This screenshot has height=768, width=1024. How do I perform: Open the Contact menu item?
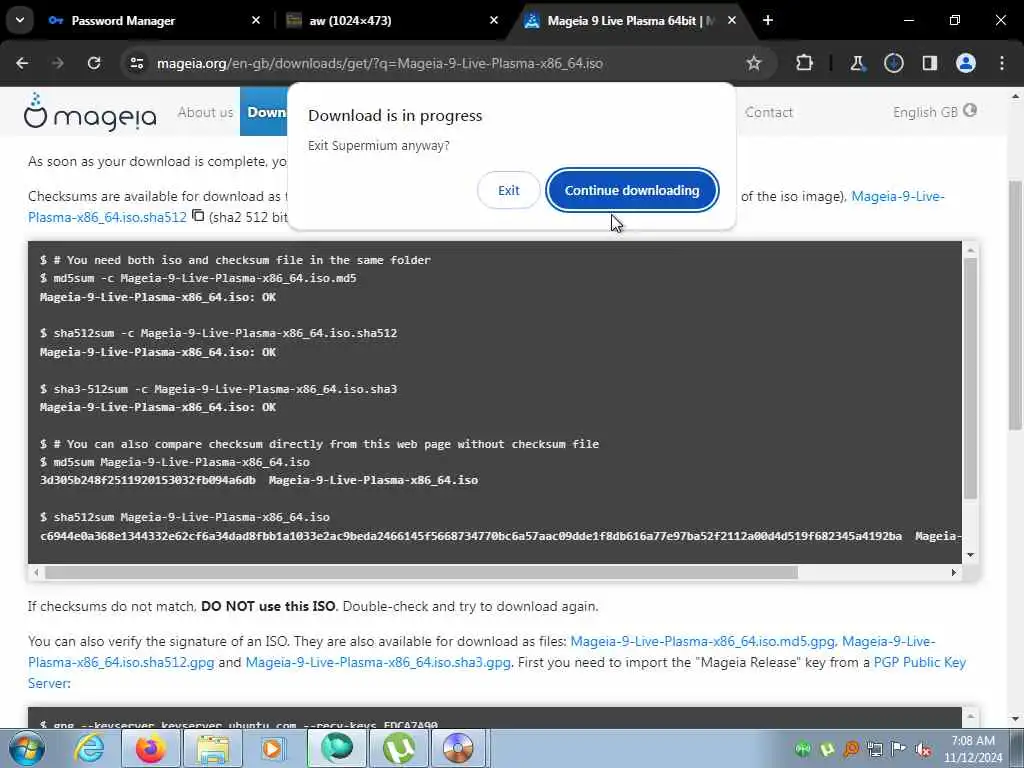(x=769, y=112)
